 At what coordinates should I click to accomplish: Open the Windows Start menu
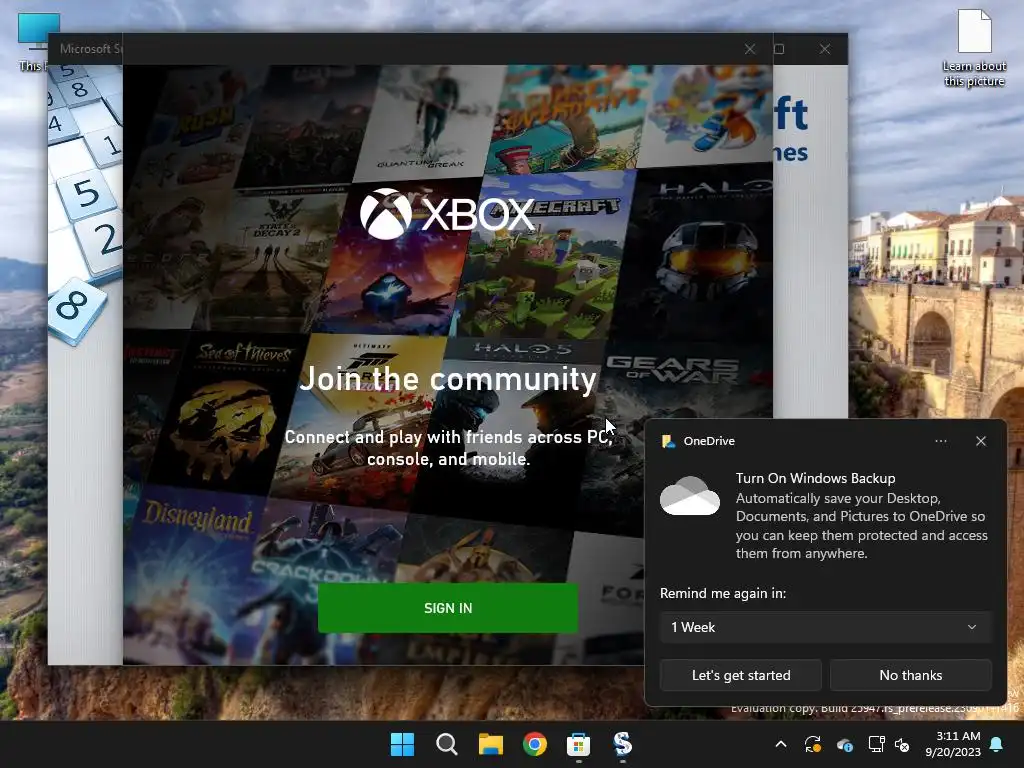point(402,744)
